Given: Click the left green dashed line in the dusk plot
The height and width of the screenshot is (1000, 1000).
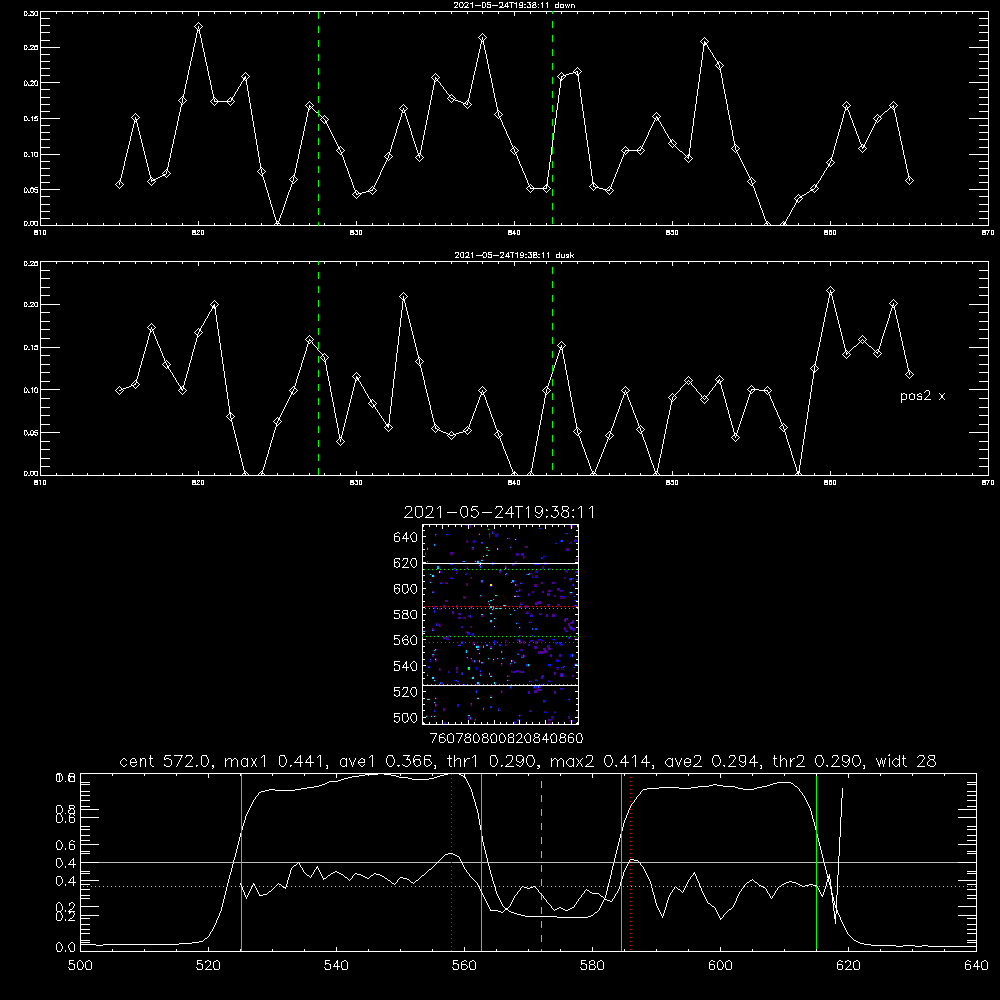Looking at the screenshot, I should coord(318,368).
